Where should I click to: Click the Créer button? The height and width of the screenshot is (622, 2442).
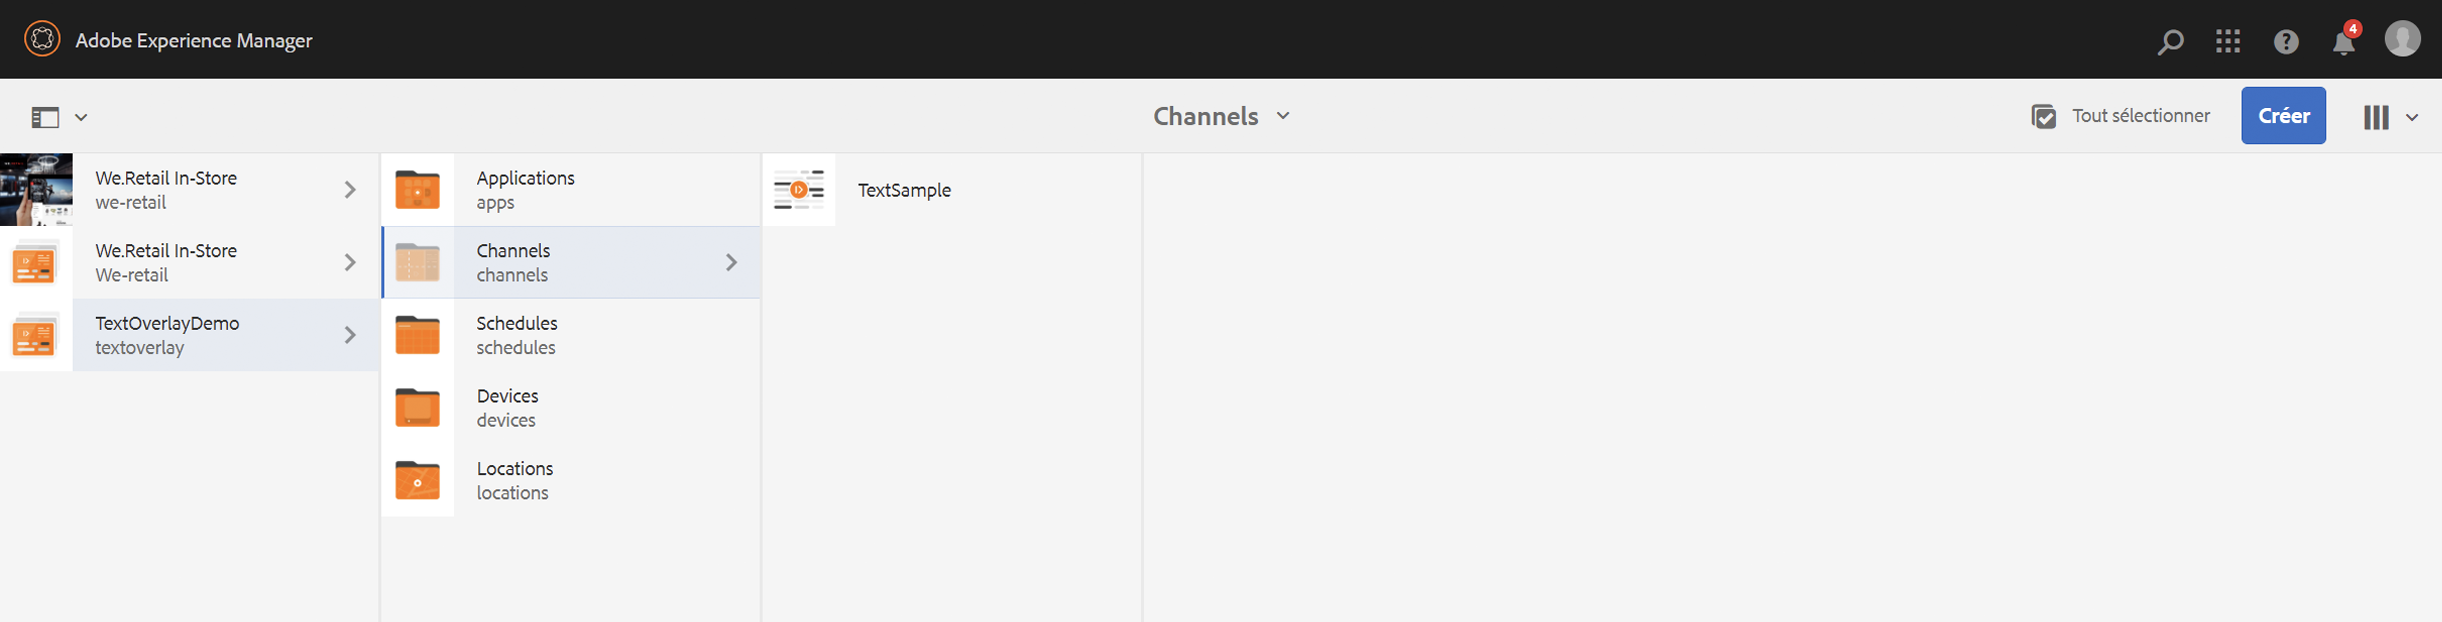(x=2283, y=116)
